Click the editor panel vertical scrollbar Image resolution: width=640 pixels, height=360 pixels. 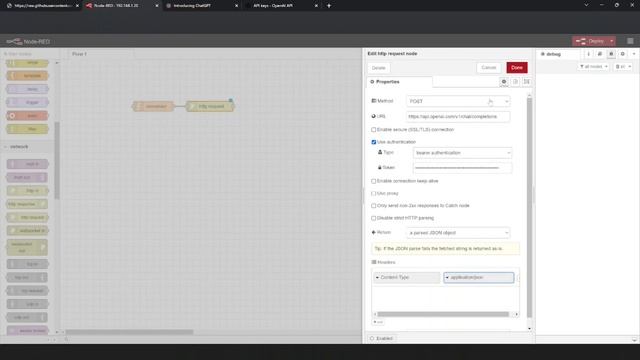[529, 207]
